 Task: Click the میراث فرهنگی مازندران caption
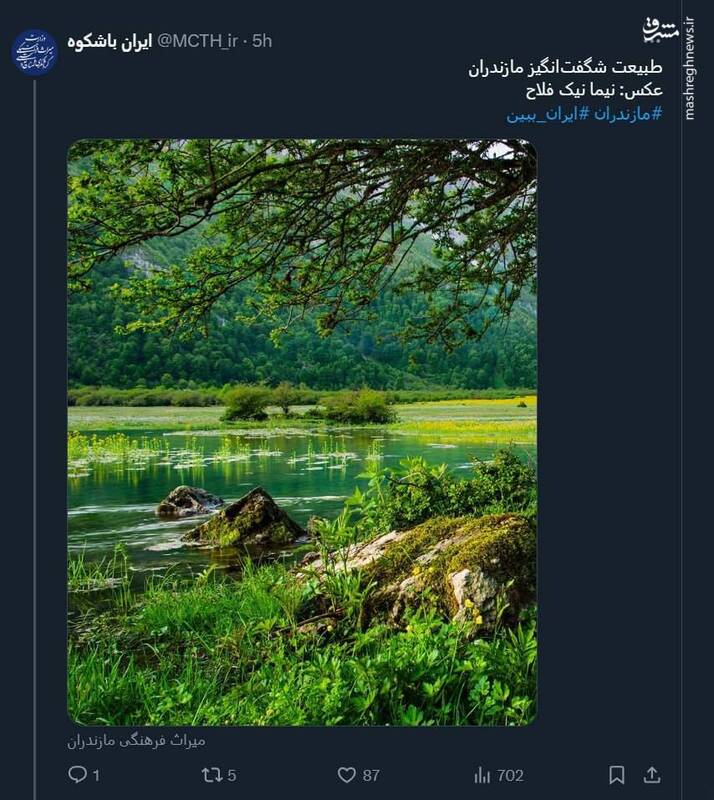tap(136, 741)
